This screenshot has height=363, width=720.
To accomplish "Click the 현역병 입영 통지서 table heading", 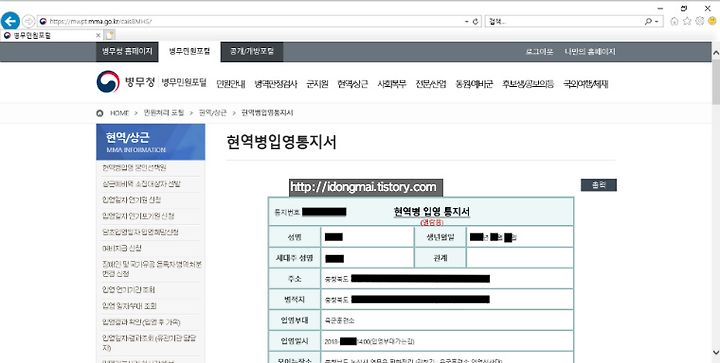I will coord(432,212).
